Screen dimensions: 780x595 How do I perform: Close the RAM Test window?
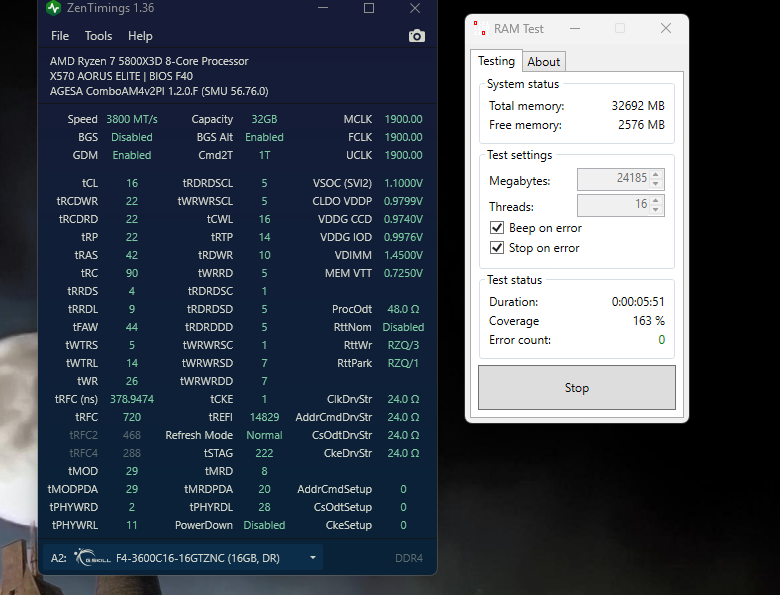pyautogui.click(x=666, y=28)
